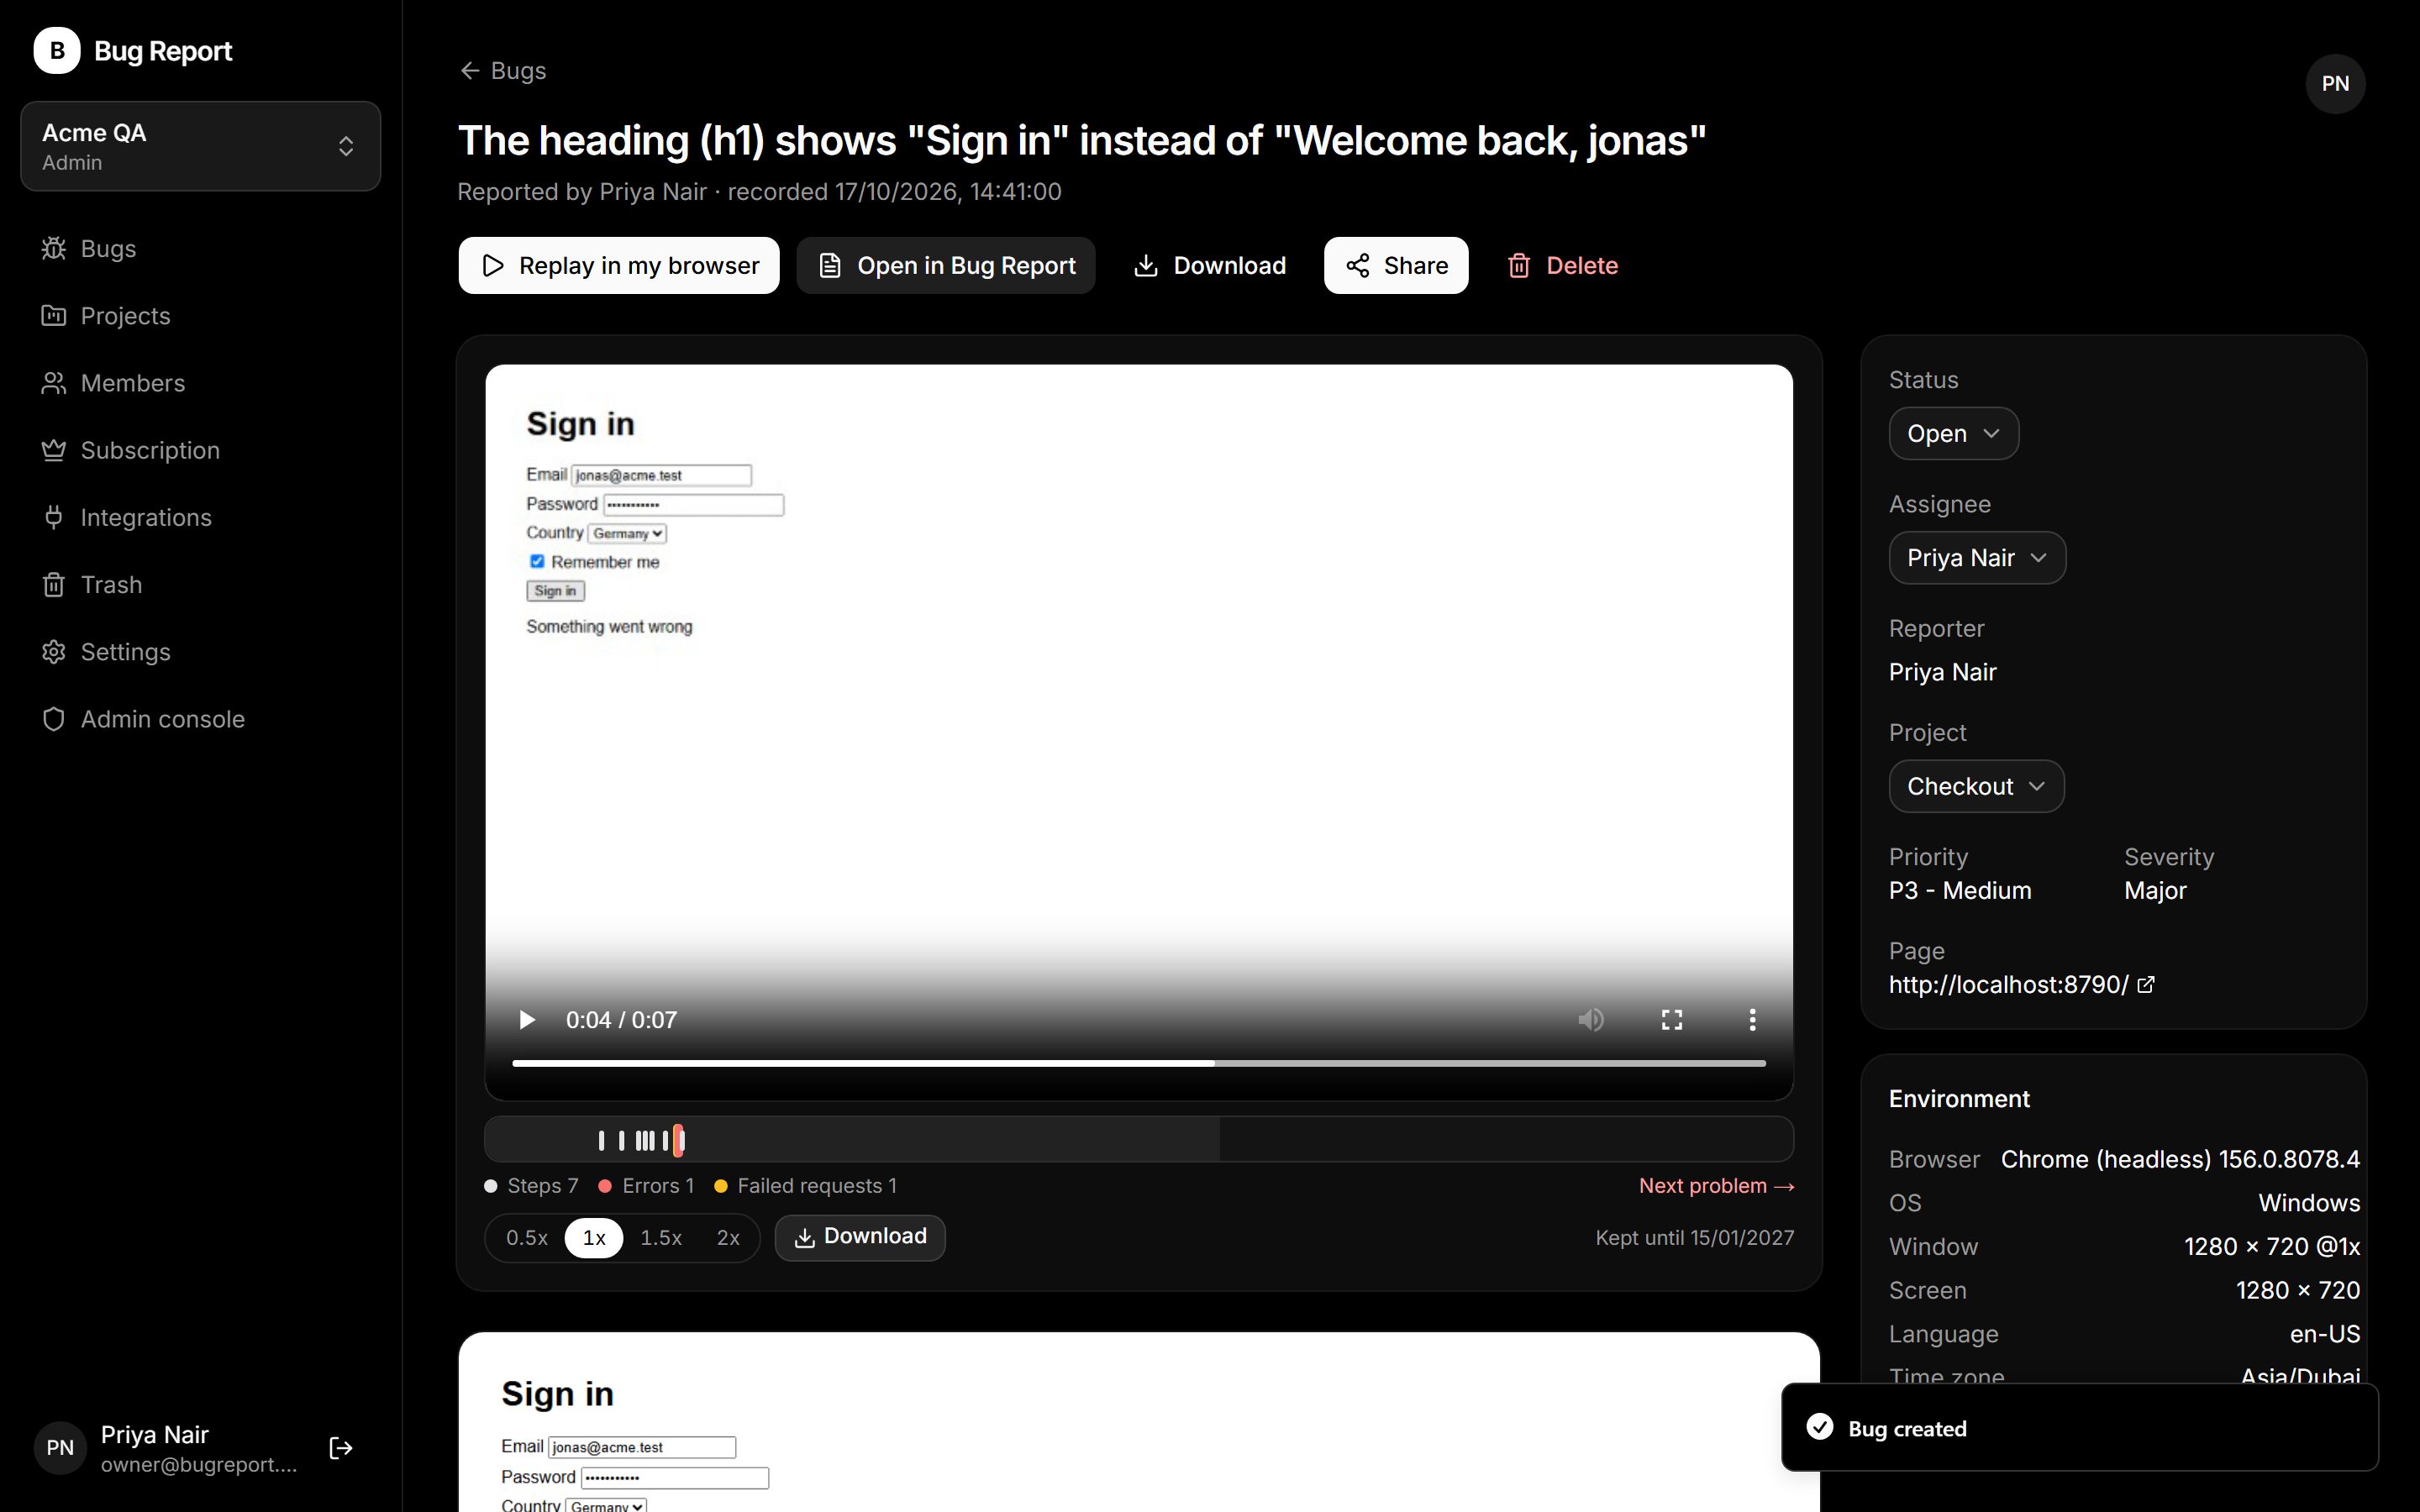Click the Windows OS value
The image size is (2420, 1512).
(2309, 1203)
